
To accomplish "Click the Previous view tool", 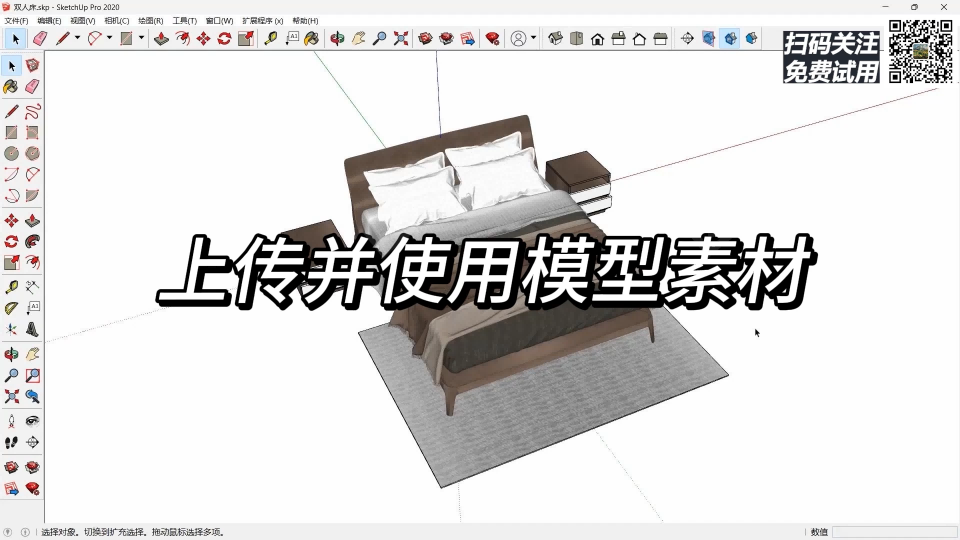I will click(32, 396).
